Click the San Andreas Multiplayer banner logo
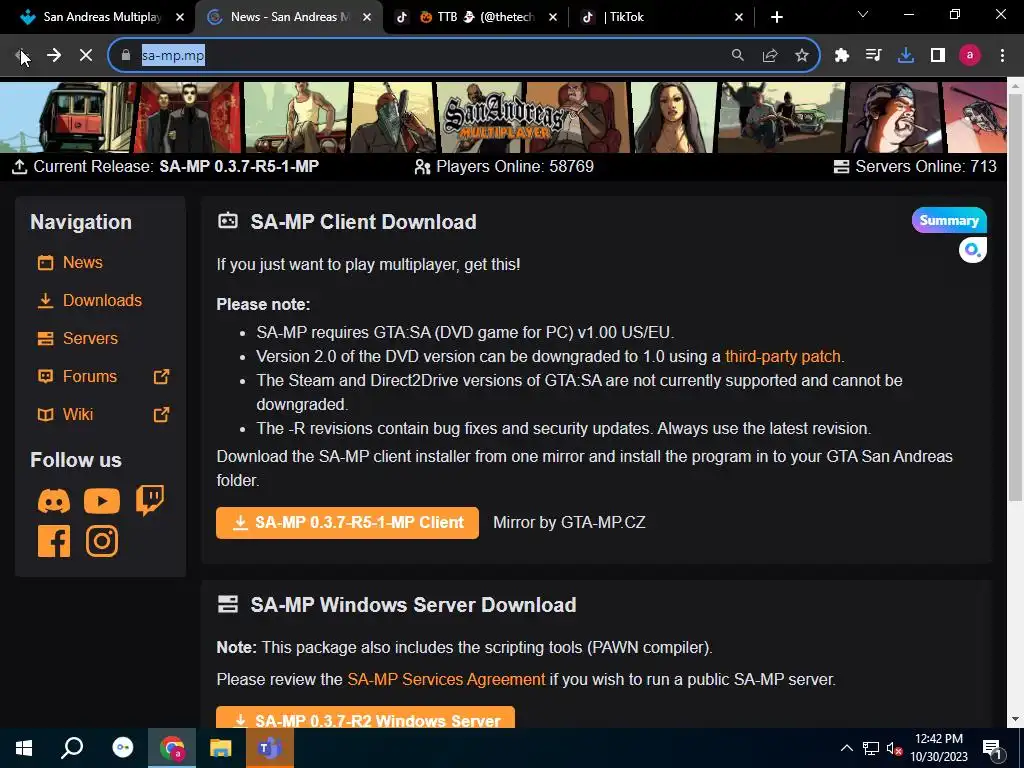This screenshot has width=1024, height=768. (x=504, y=118)
